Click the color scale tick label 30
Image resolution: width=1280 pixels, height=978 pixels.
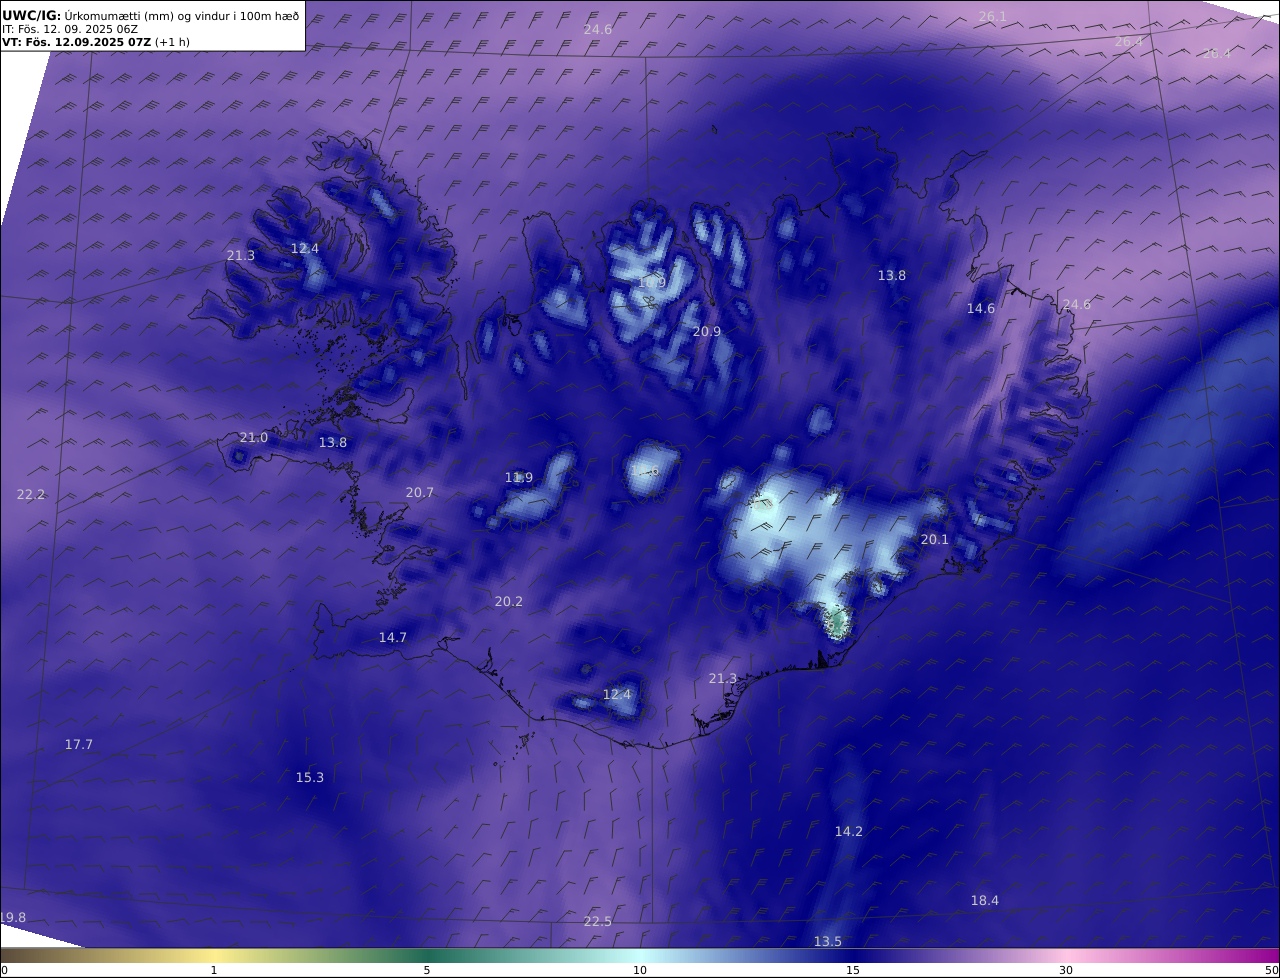1066,970
